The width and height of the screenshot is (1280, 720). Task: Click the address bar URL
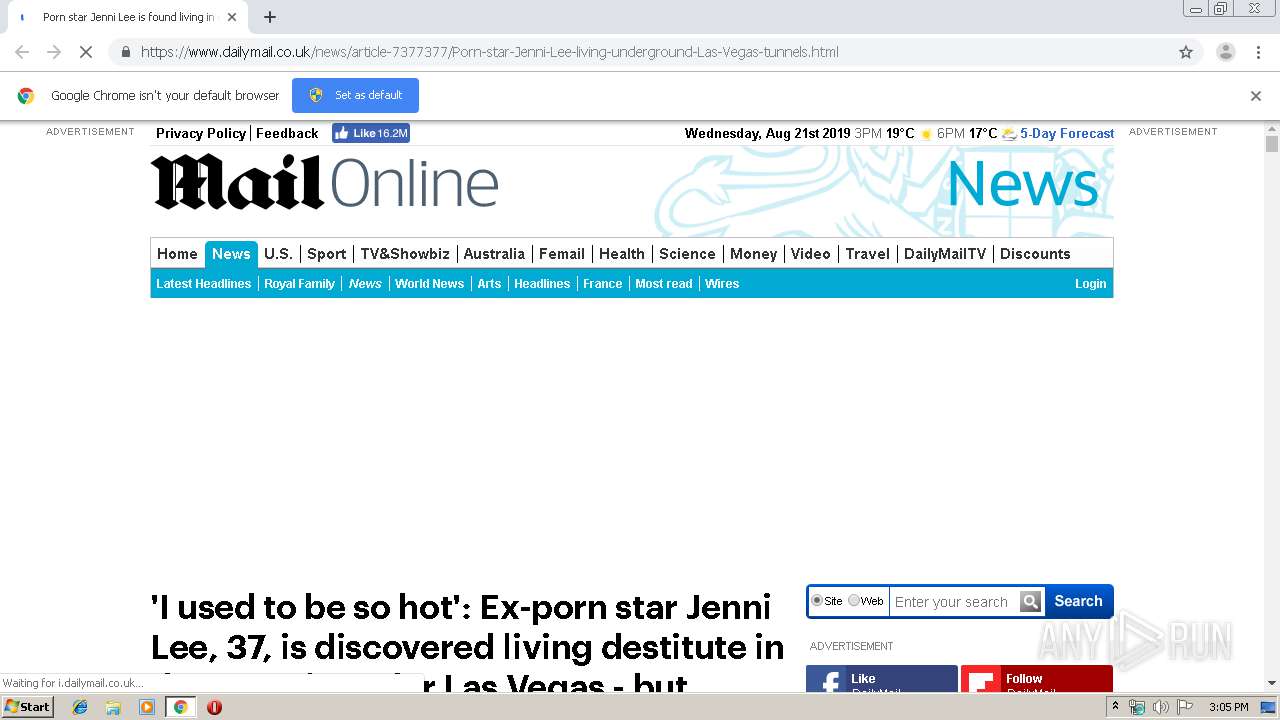[490, 52]
